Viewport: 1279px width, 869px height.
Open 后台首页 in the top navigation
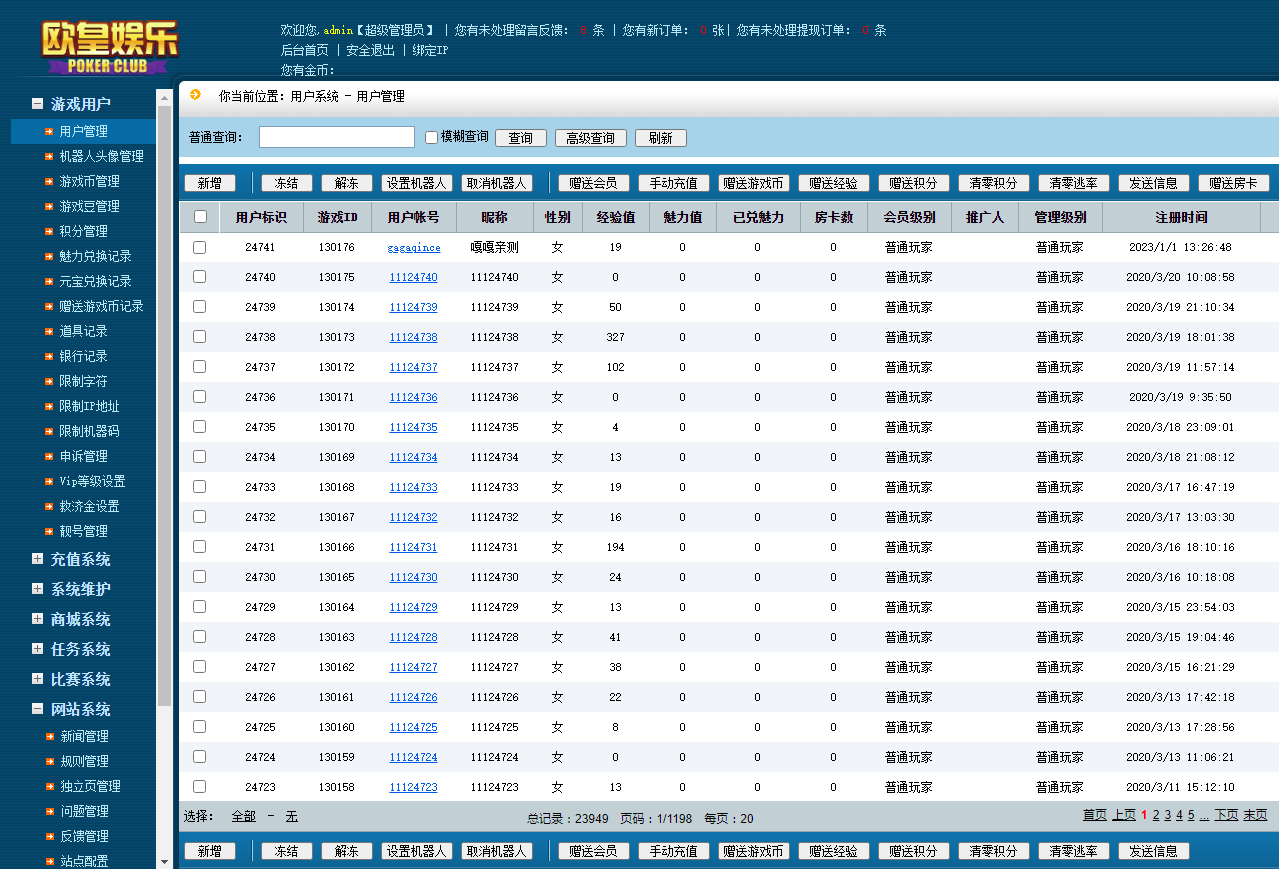pyautogui.click(x=304, y=50)
